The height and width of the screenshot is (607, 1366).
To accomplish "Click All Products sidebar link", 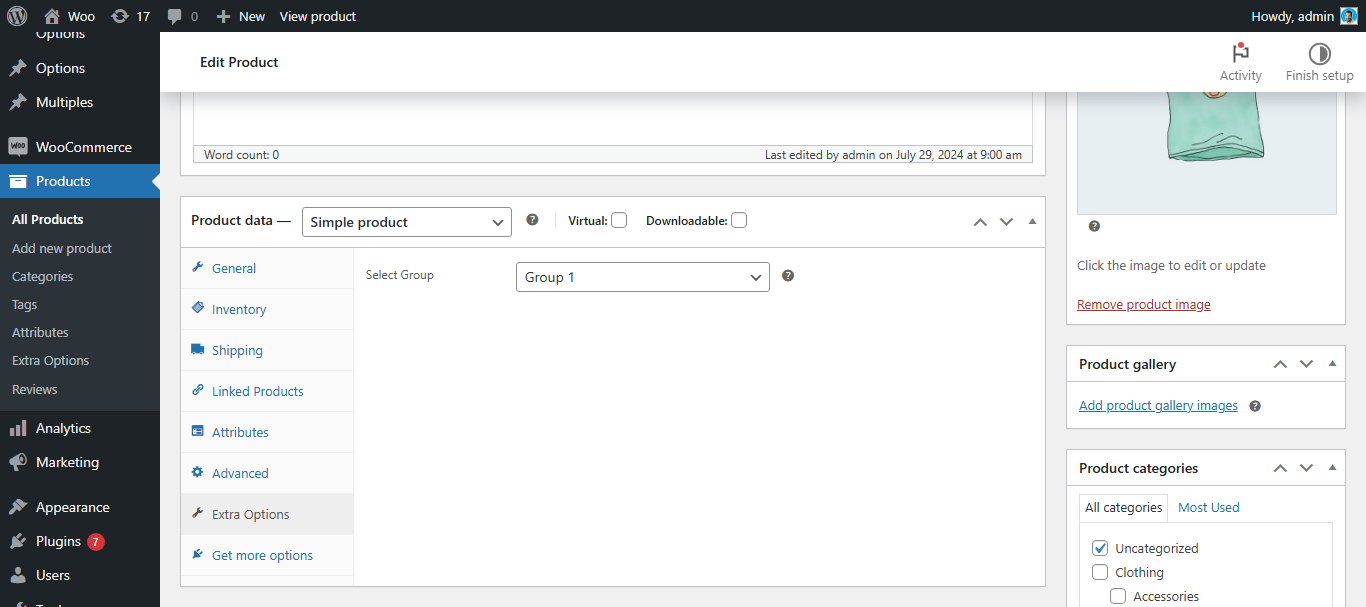I will pos(48,219).
